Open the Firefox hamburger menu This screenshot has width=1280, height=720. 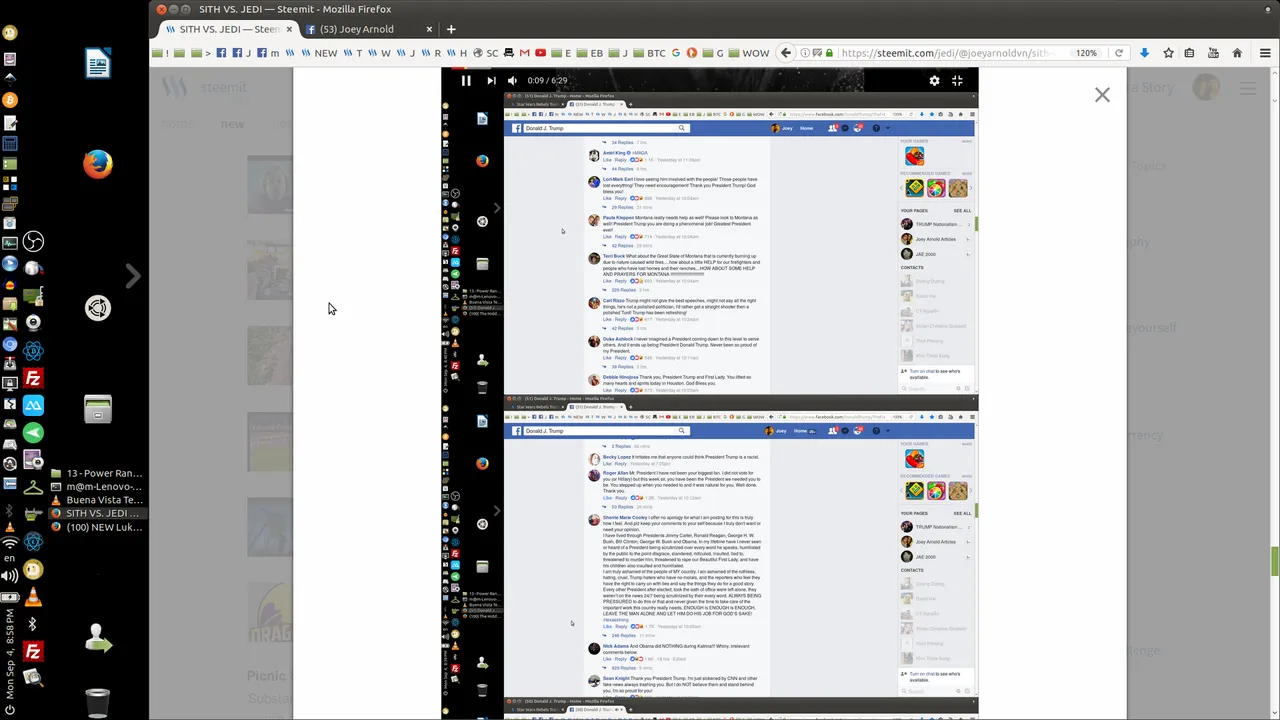[x=1265, y=53]
